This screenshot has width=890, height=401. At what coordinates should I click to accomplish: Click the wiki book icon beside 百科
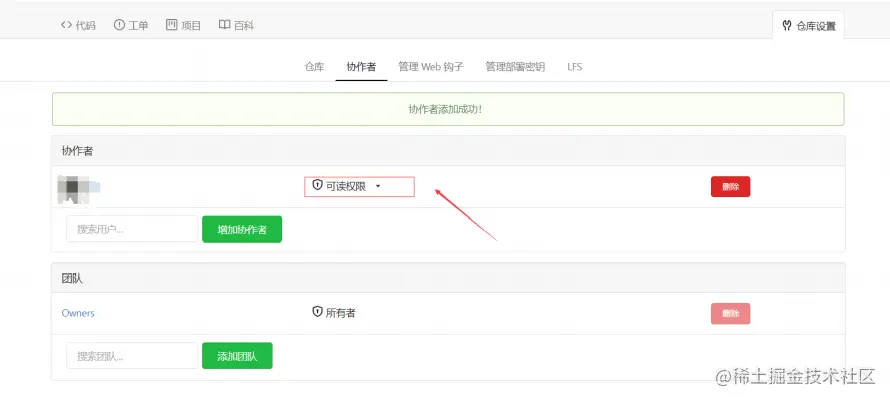[224, 25]
